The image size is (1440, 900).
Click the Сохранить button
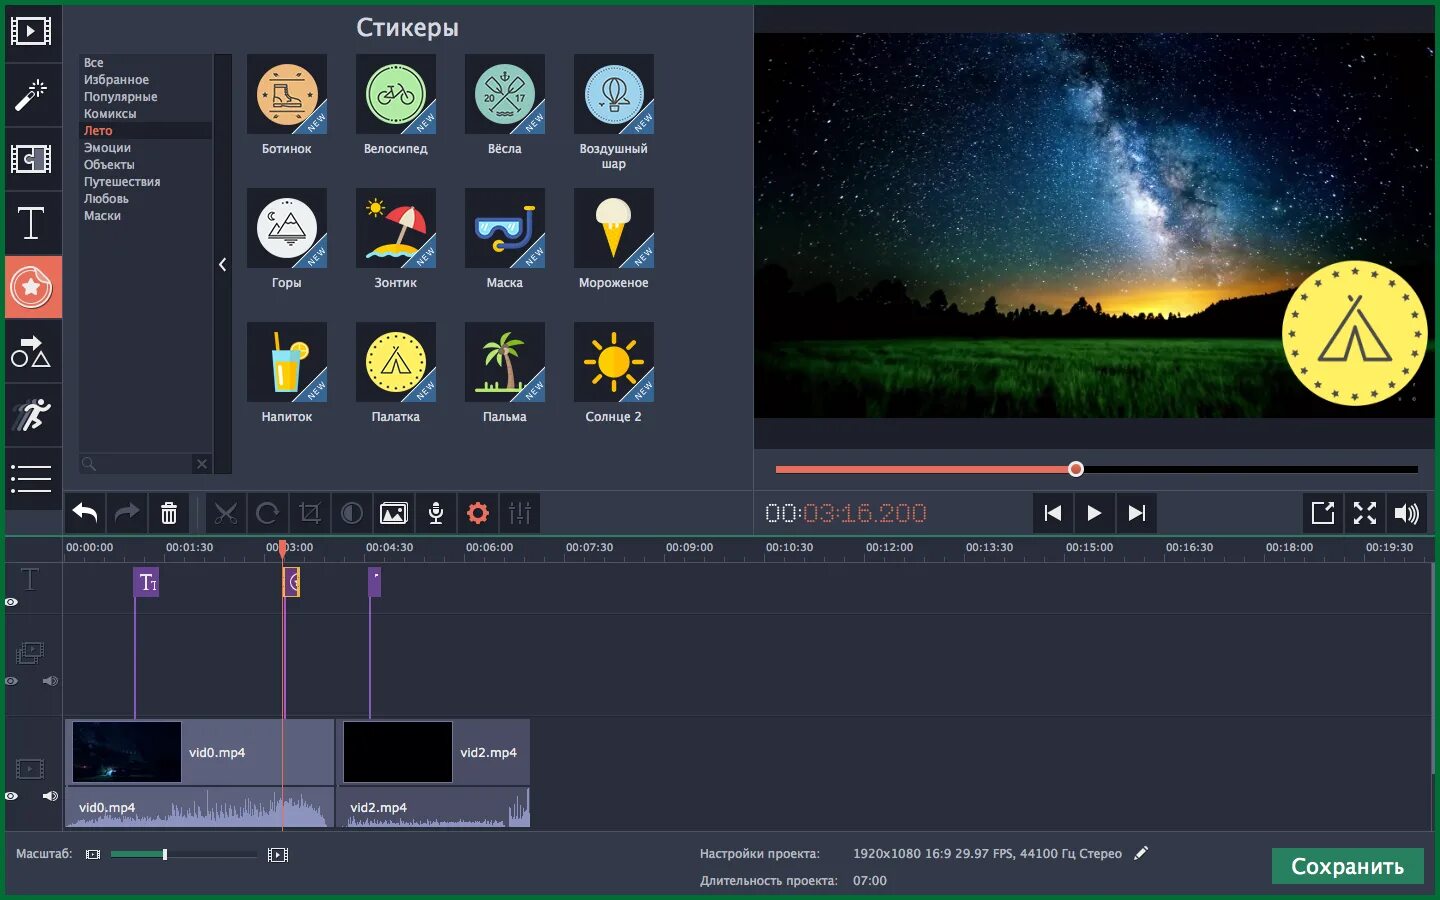(1347, 866)
